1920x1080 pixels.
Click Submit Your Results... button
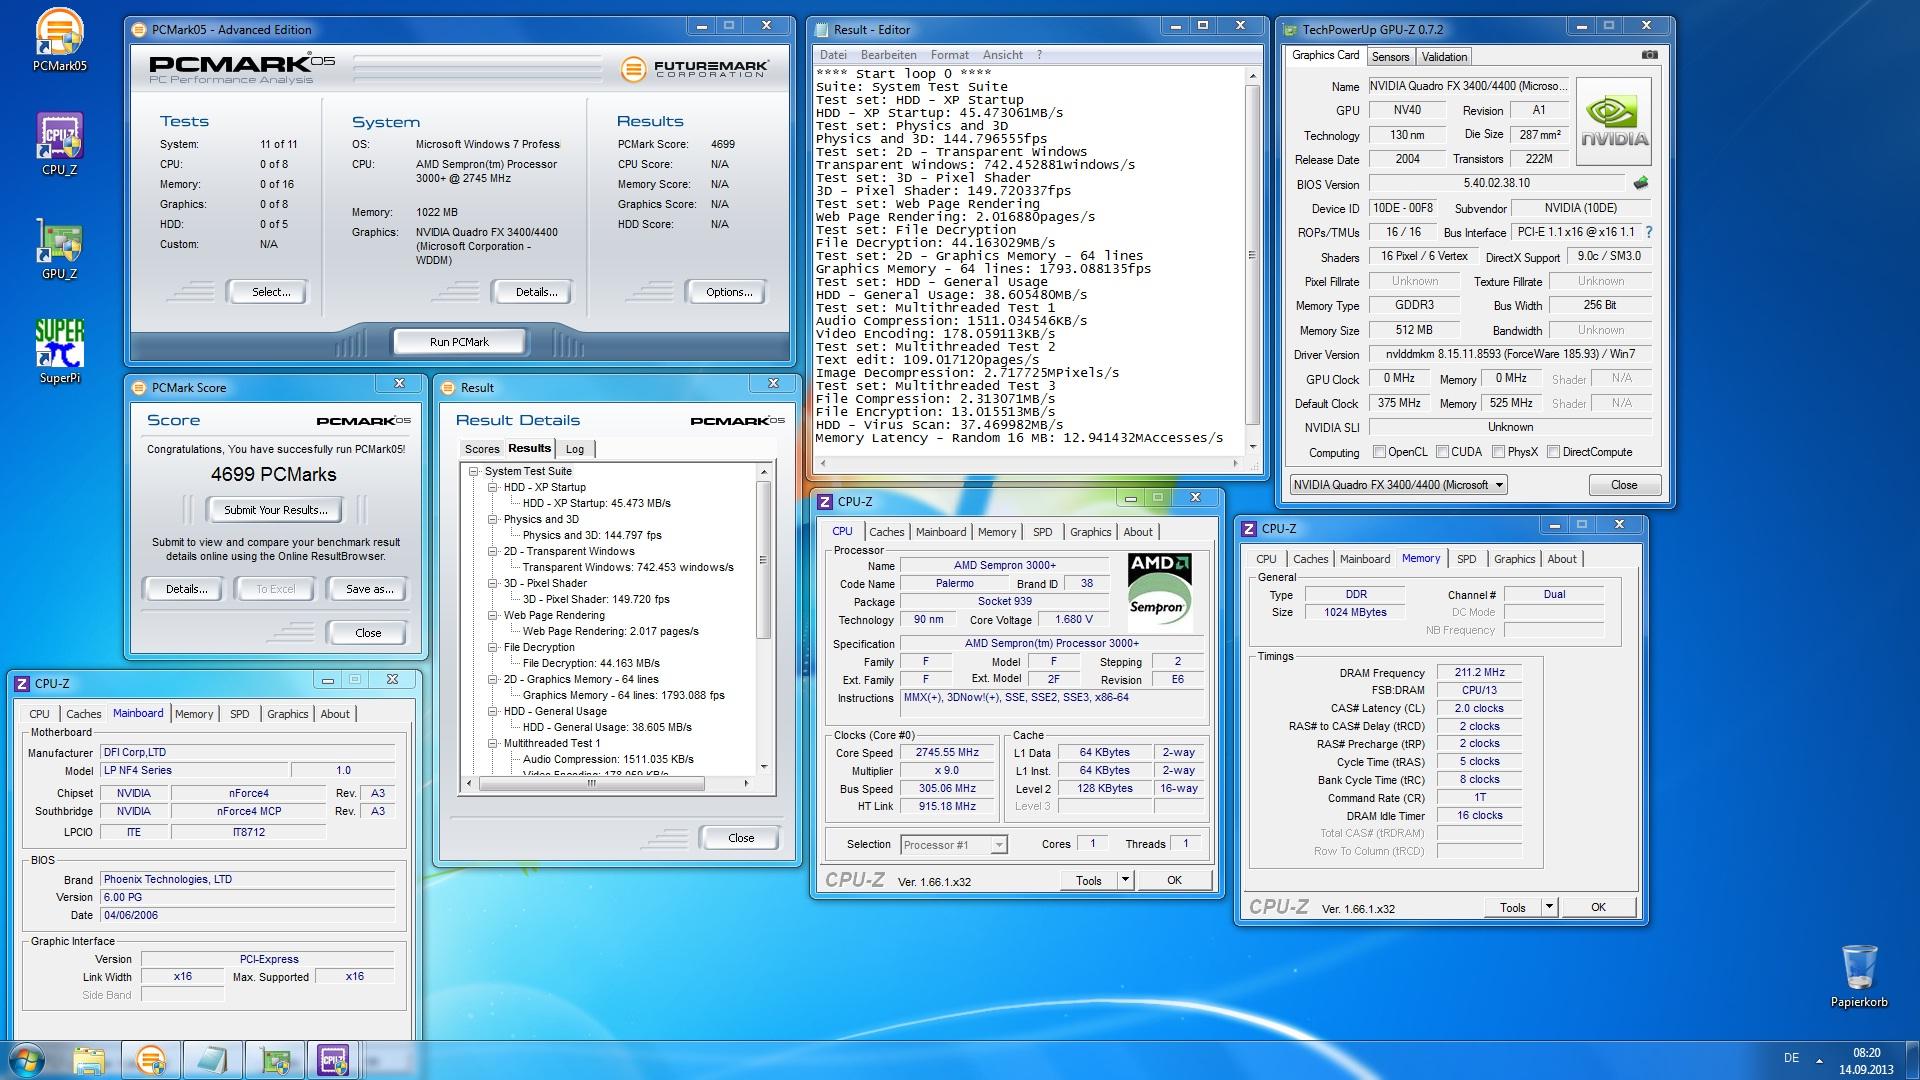pos(275,510)
